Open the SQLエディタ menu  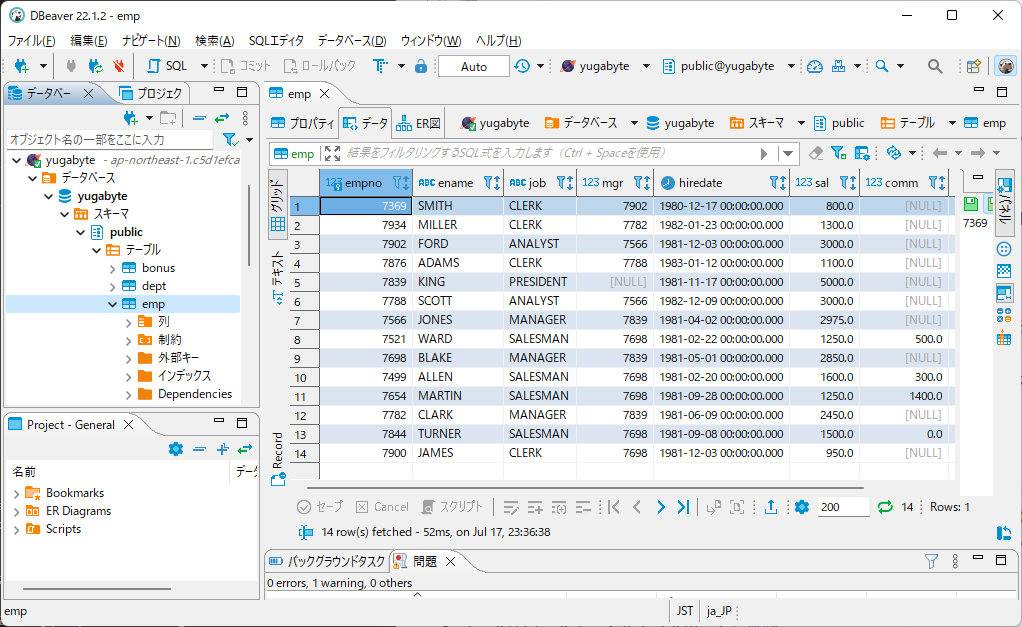pyautogui.click(x=276, y=40)
